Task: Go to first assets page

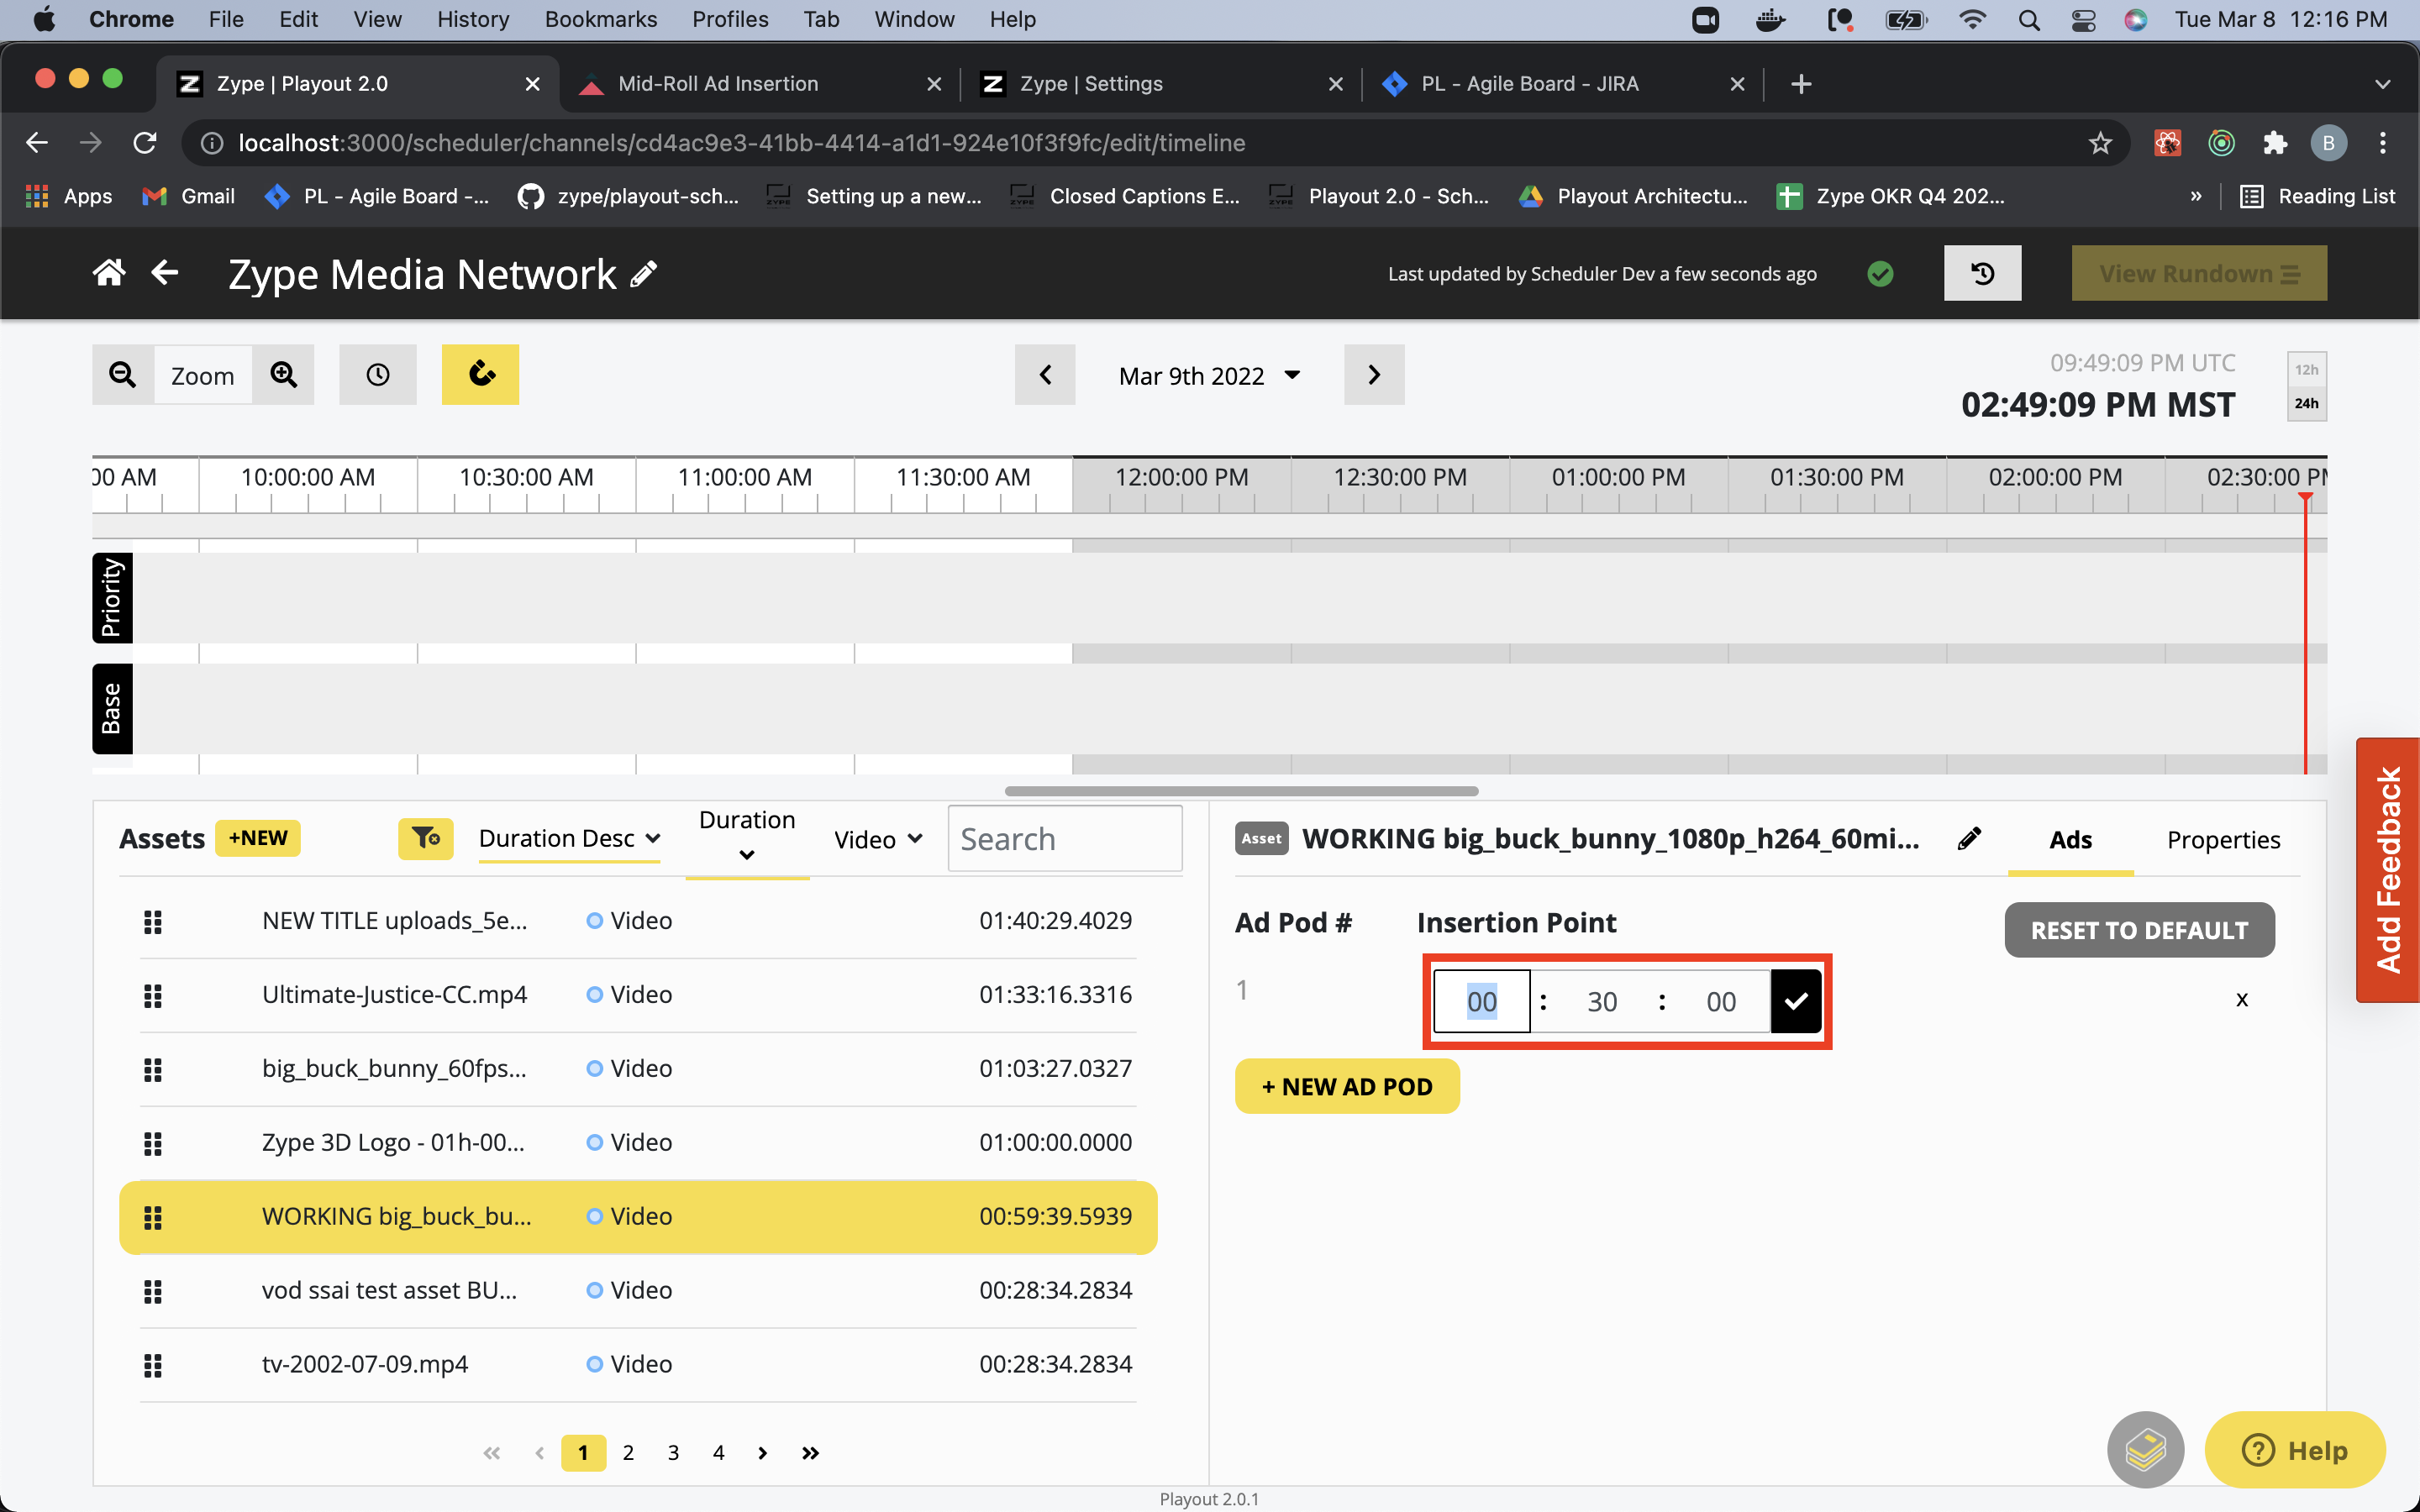Action: (492, 1453)
